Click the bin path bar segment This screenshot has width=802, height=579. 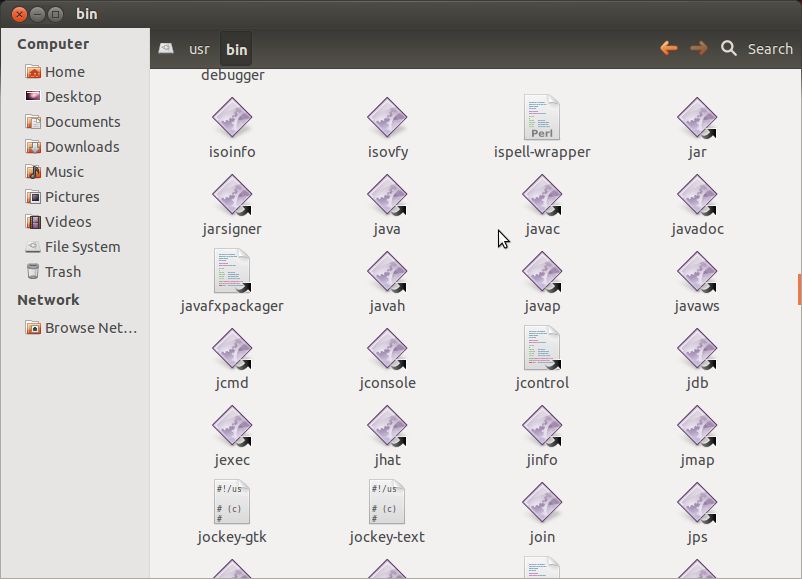pyautogui.click(x=236, y=49)
